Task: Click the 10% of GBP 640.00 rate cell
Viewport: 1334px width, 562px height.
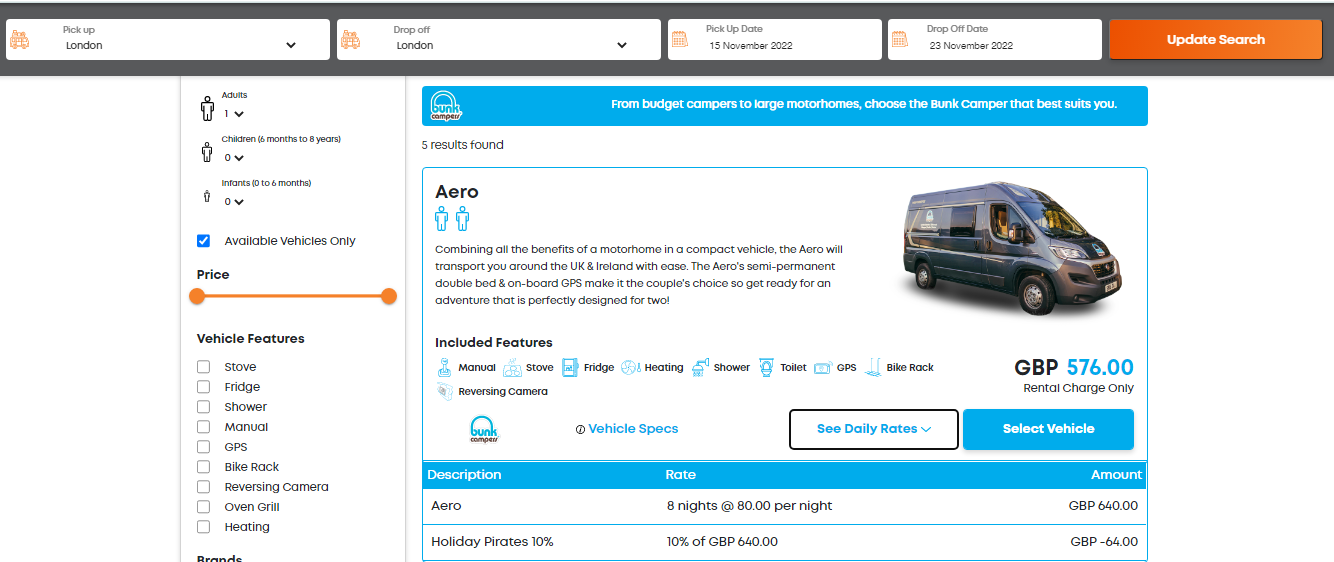Action: tap(722, 542)
